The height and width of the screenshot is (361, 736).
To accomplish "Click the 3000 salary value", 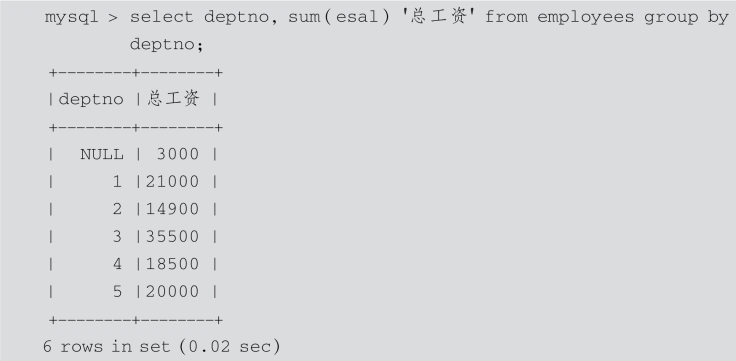I will click(178, 154).
